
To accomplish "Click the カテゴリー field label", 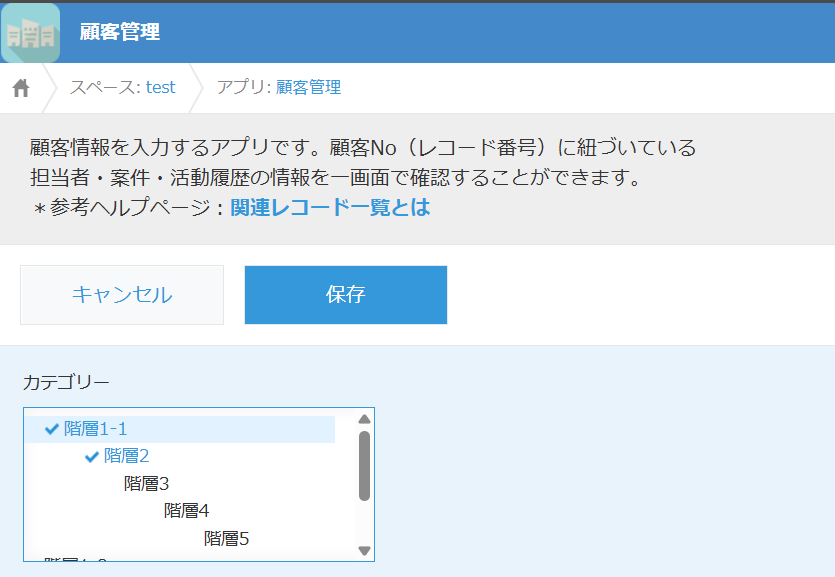I will (x=66, y=382).
